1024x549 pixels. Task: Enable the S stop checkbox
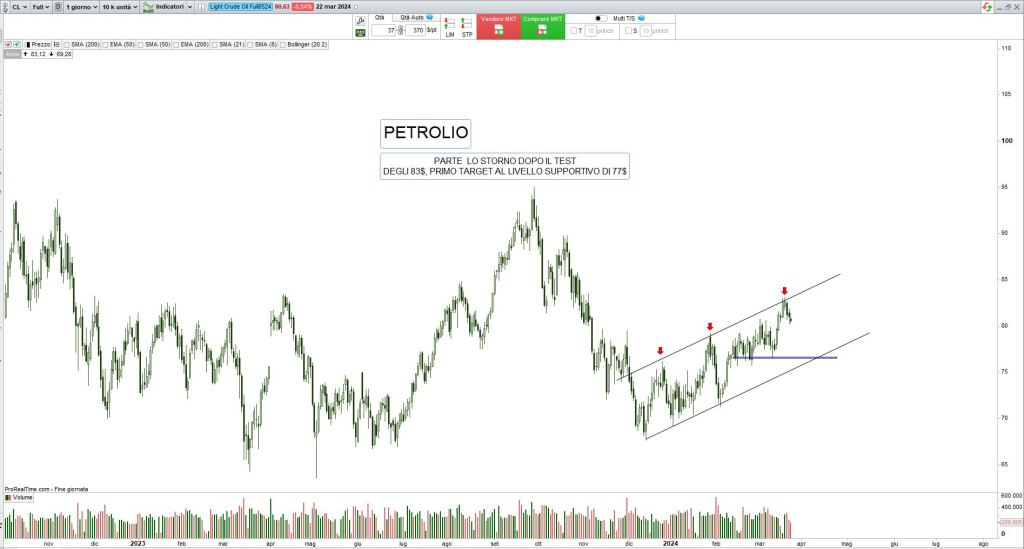628,31
